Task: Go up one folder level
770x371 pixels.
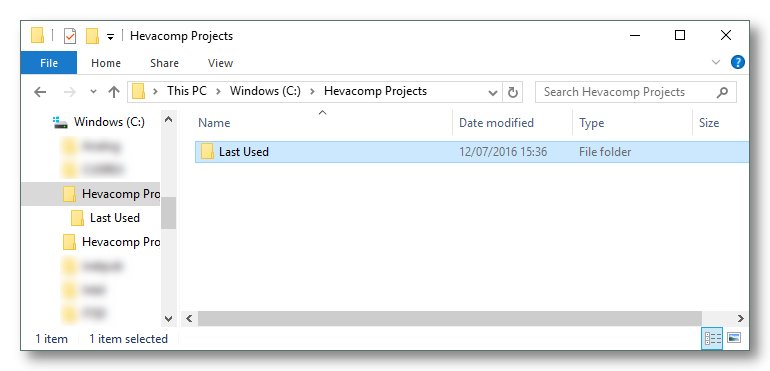Action: coord(114,92)
